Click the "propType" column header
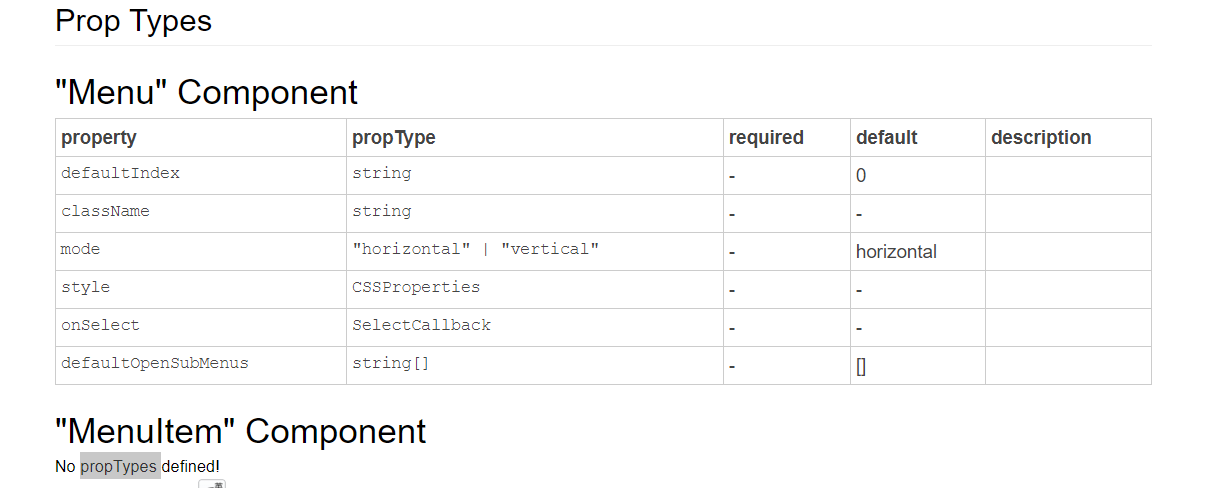Screen dimensions: 1208x488 coord(535,138)
